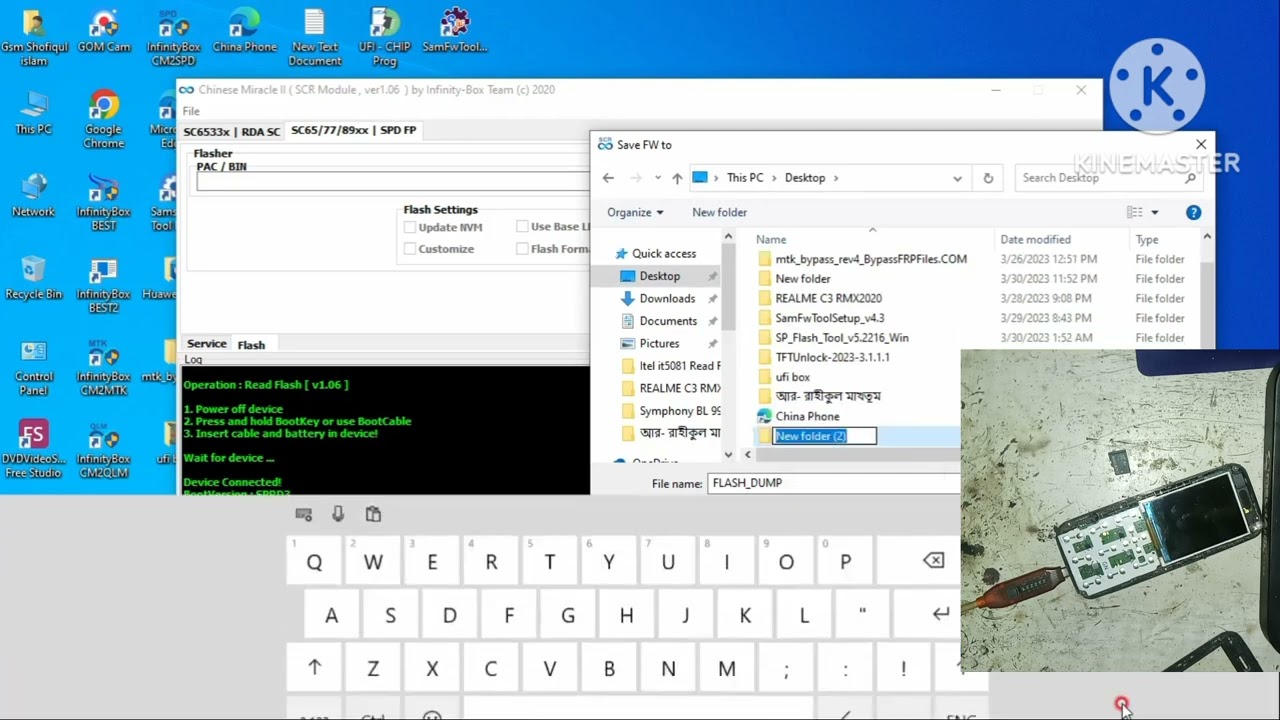Open the view options dropdown arrow
The height and width of the screenshot is (720, 1280).
tap(1154, 212)
